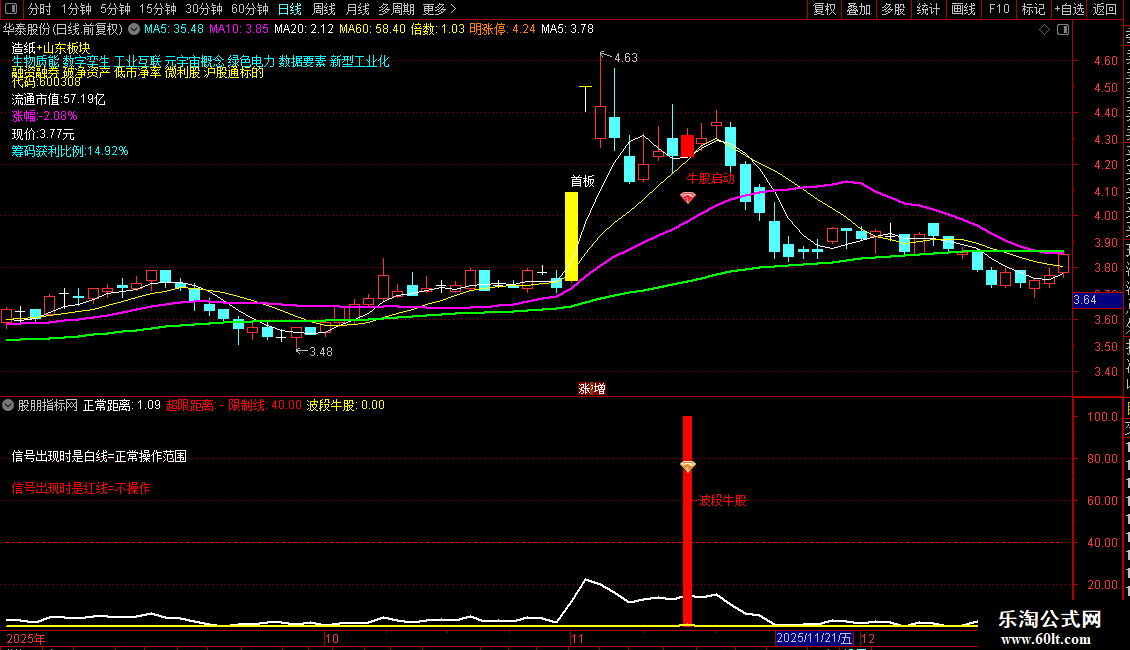Click the 涨幅:-2.08% text
This screenshot has width=1130, height=650.
[x=44, y=116]
